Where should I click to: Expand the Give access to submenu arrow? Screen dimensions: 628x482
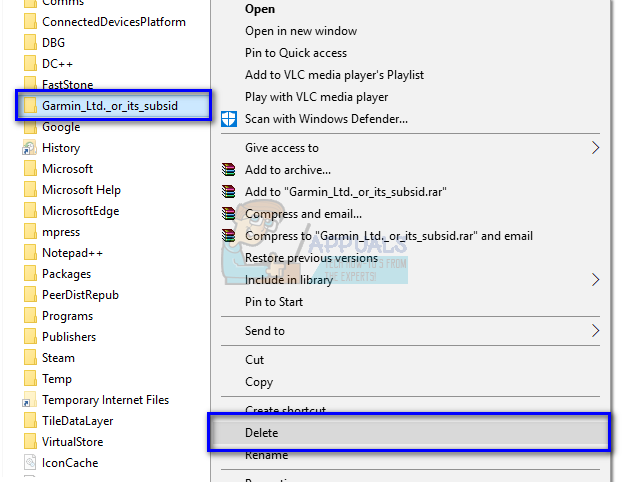click(x=596, y=148)
